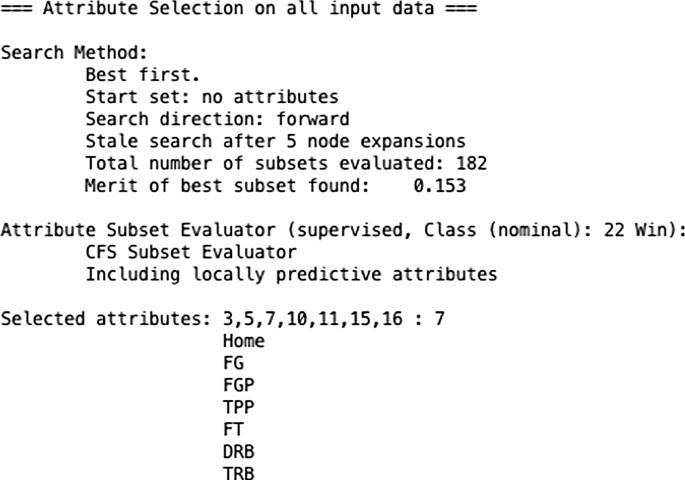Viewport: 685px width, 480px height.
Task: Click 'Start set: no attributes' text
Action: [x=212, y=97]
